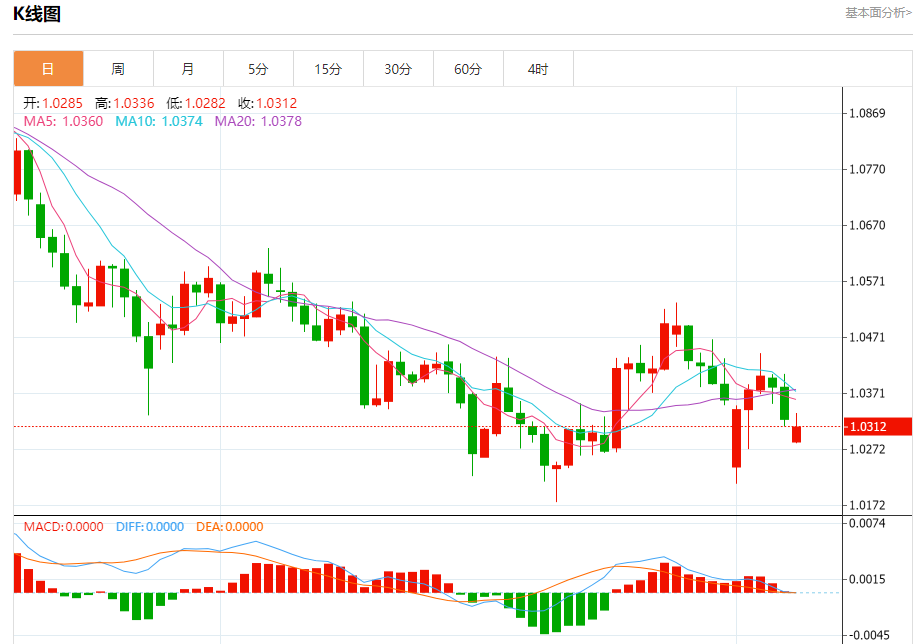Open the 60分 interval tab
This screenshot has height=644, width=919.
tap(468, 69)
